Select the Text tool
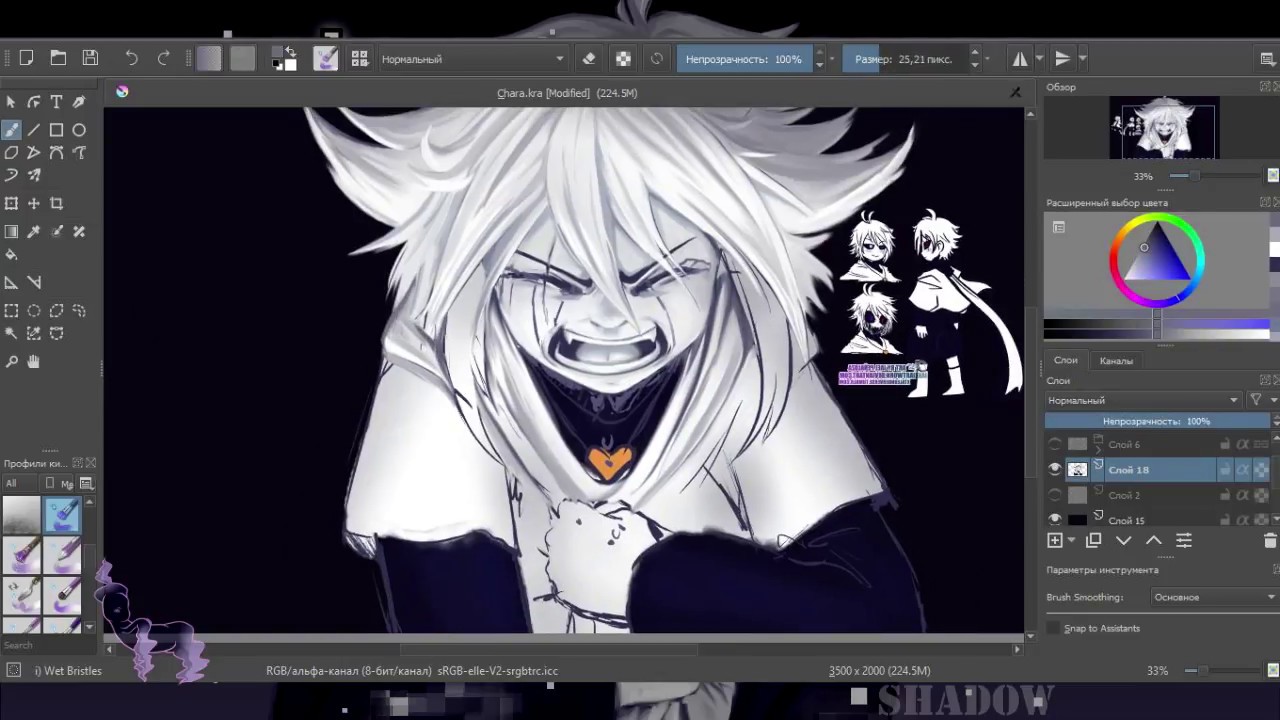This screenshot has height=720, width=1280. tap(56, 102)
